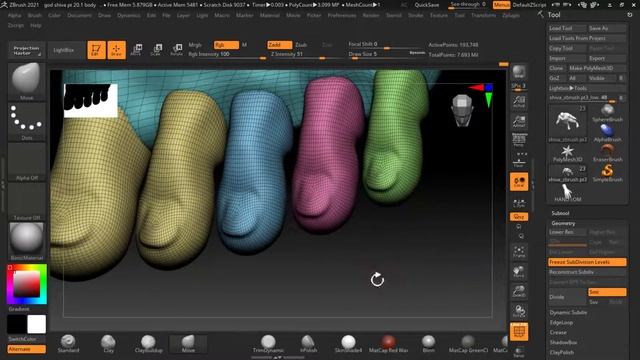Select the Standard brush at the bottom shelf

click(x=68, y=344)
